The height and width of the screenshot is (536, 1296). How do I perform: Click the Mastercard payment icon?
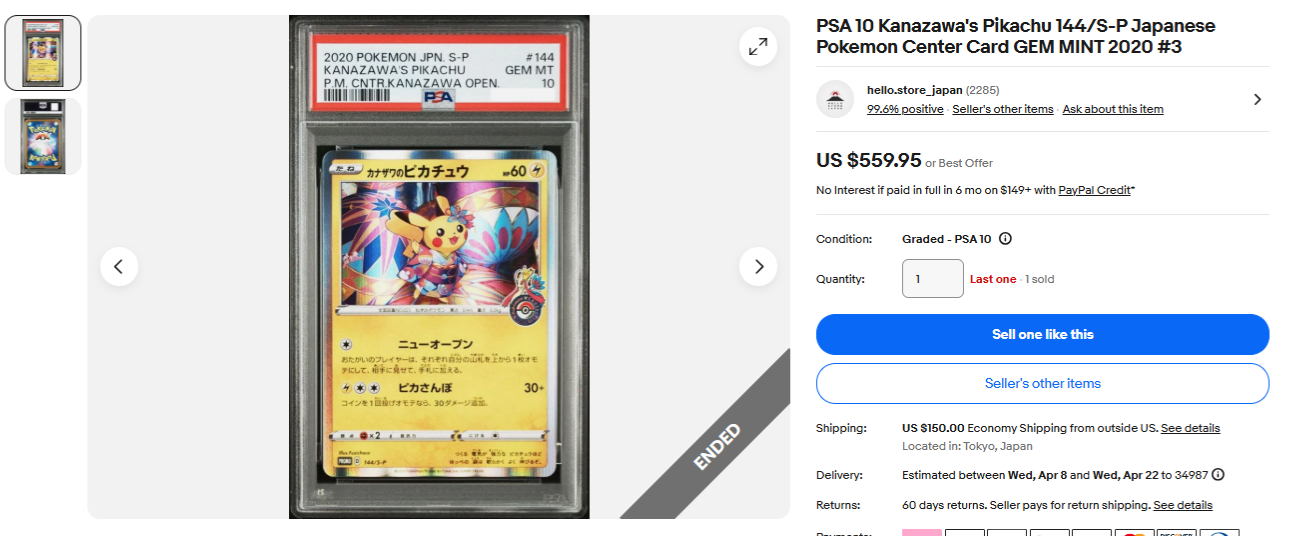[1135, 533]
